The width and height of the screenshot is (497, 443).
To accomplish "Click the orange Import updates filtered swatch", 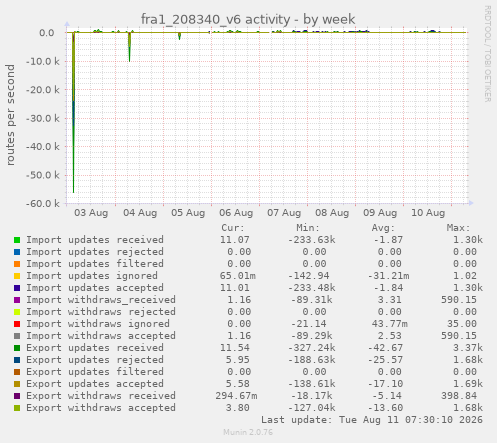I will click(x=17, y=264).
